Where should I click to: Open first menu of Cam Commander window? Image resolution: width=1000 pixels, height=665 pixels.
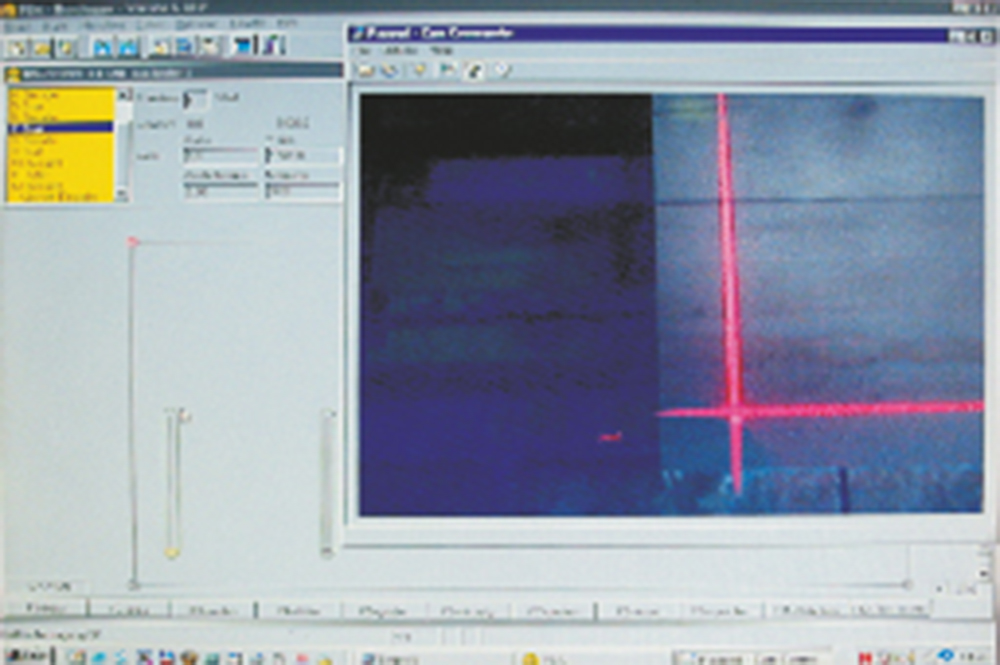(x=362, y=50)
